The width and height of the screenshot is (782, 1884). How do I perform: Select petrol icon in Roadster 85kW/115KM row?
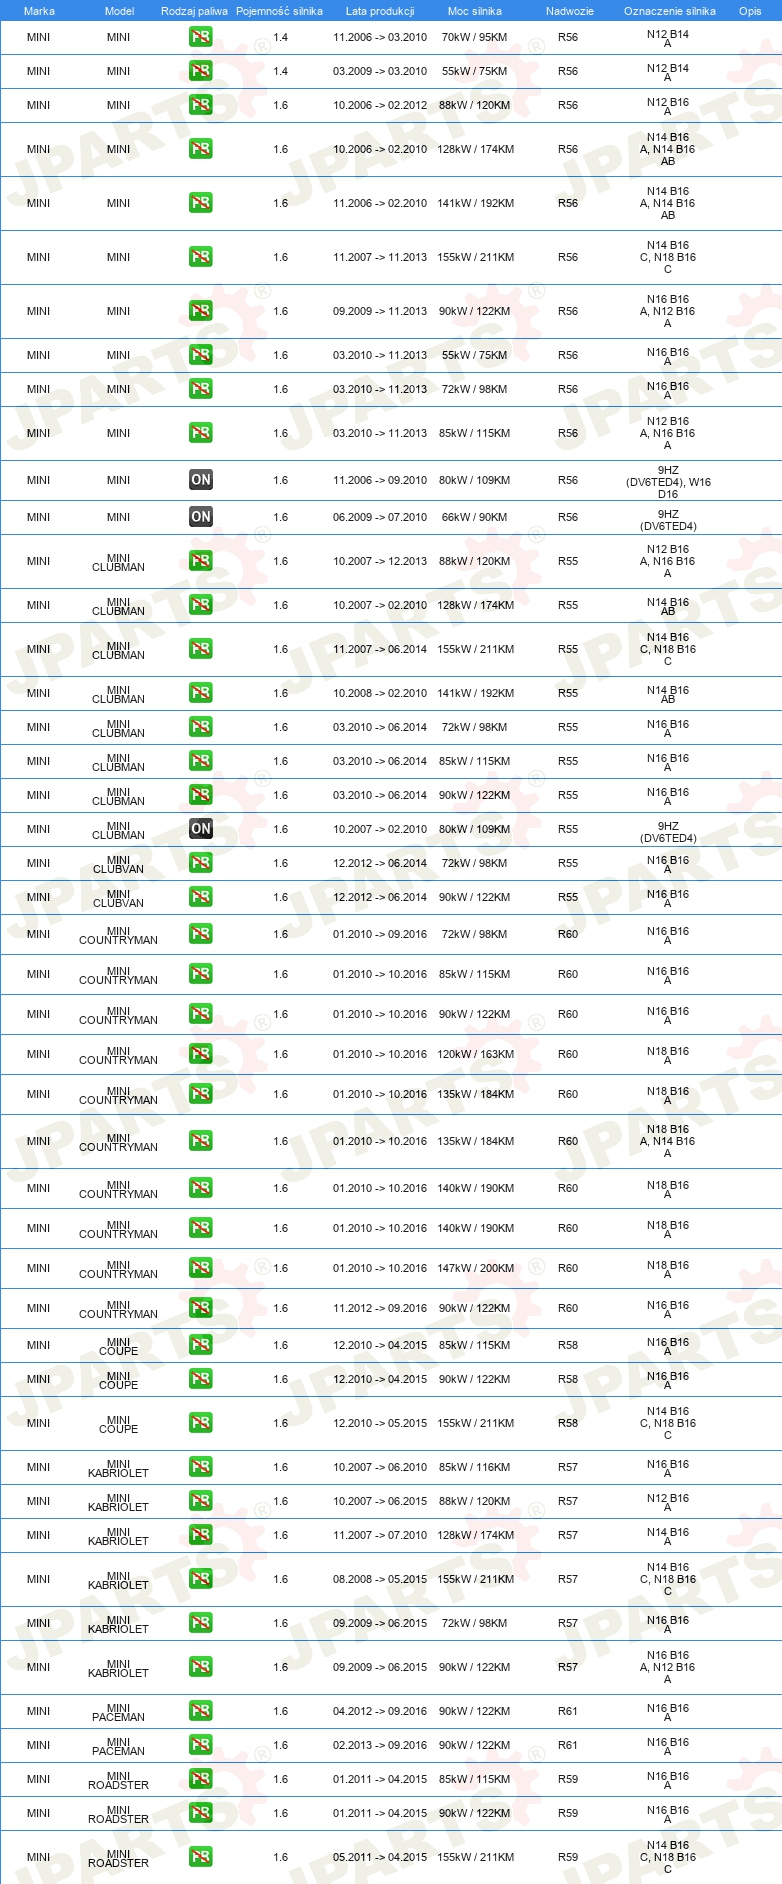pyautogui.click(x=201, y=1779)
